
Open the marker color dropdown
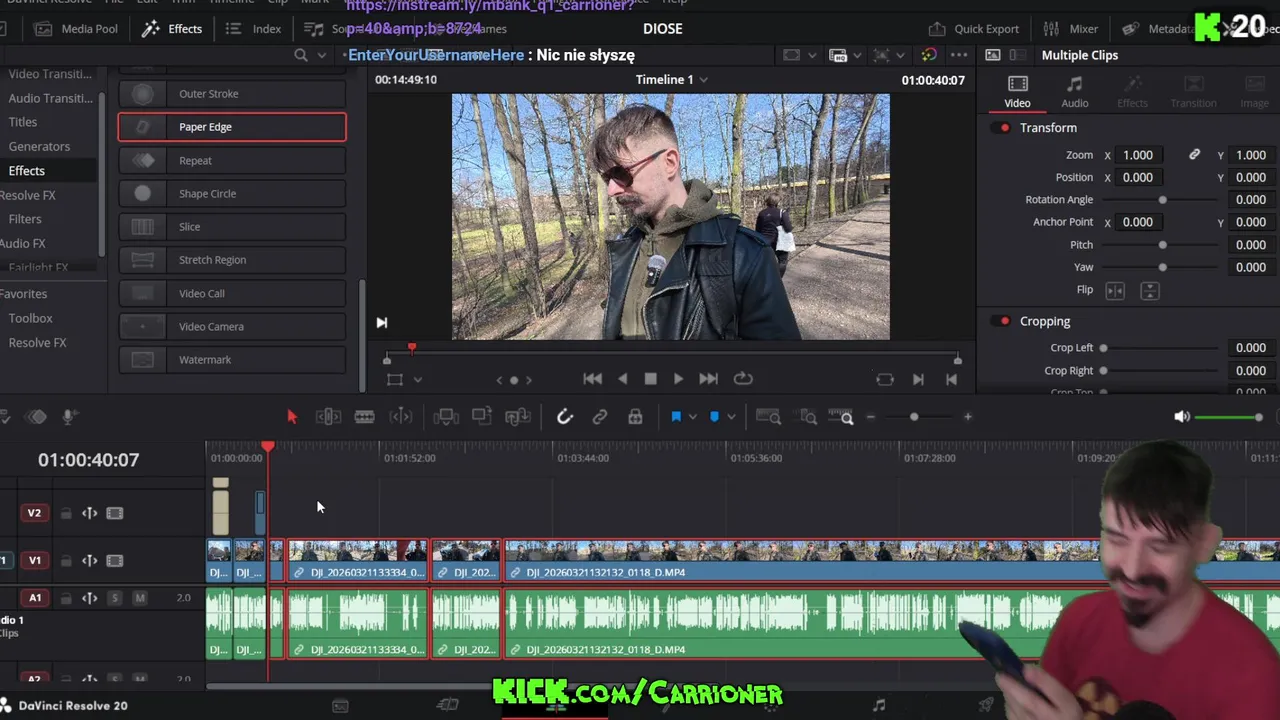(x=731, y=417)
